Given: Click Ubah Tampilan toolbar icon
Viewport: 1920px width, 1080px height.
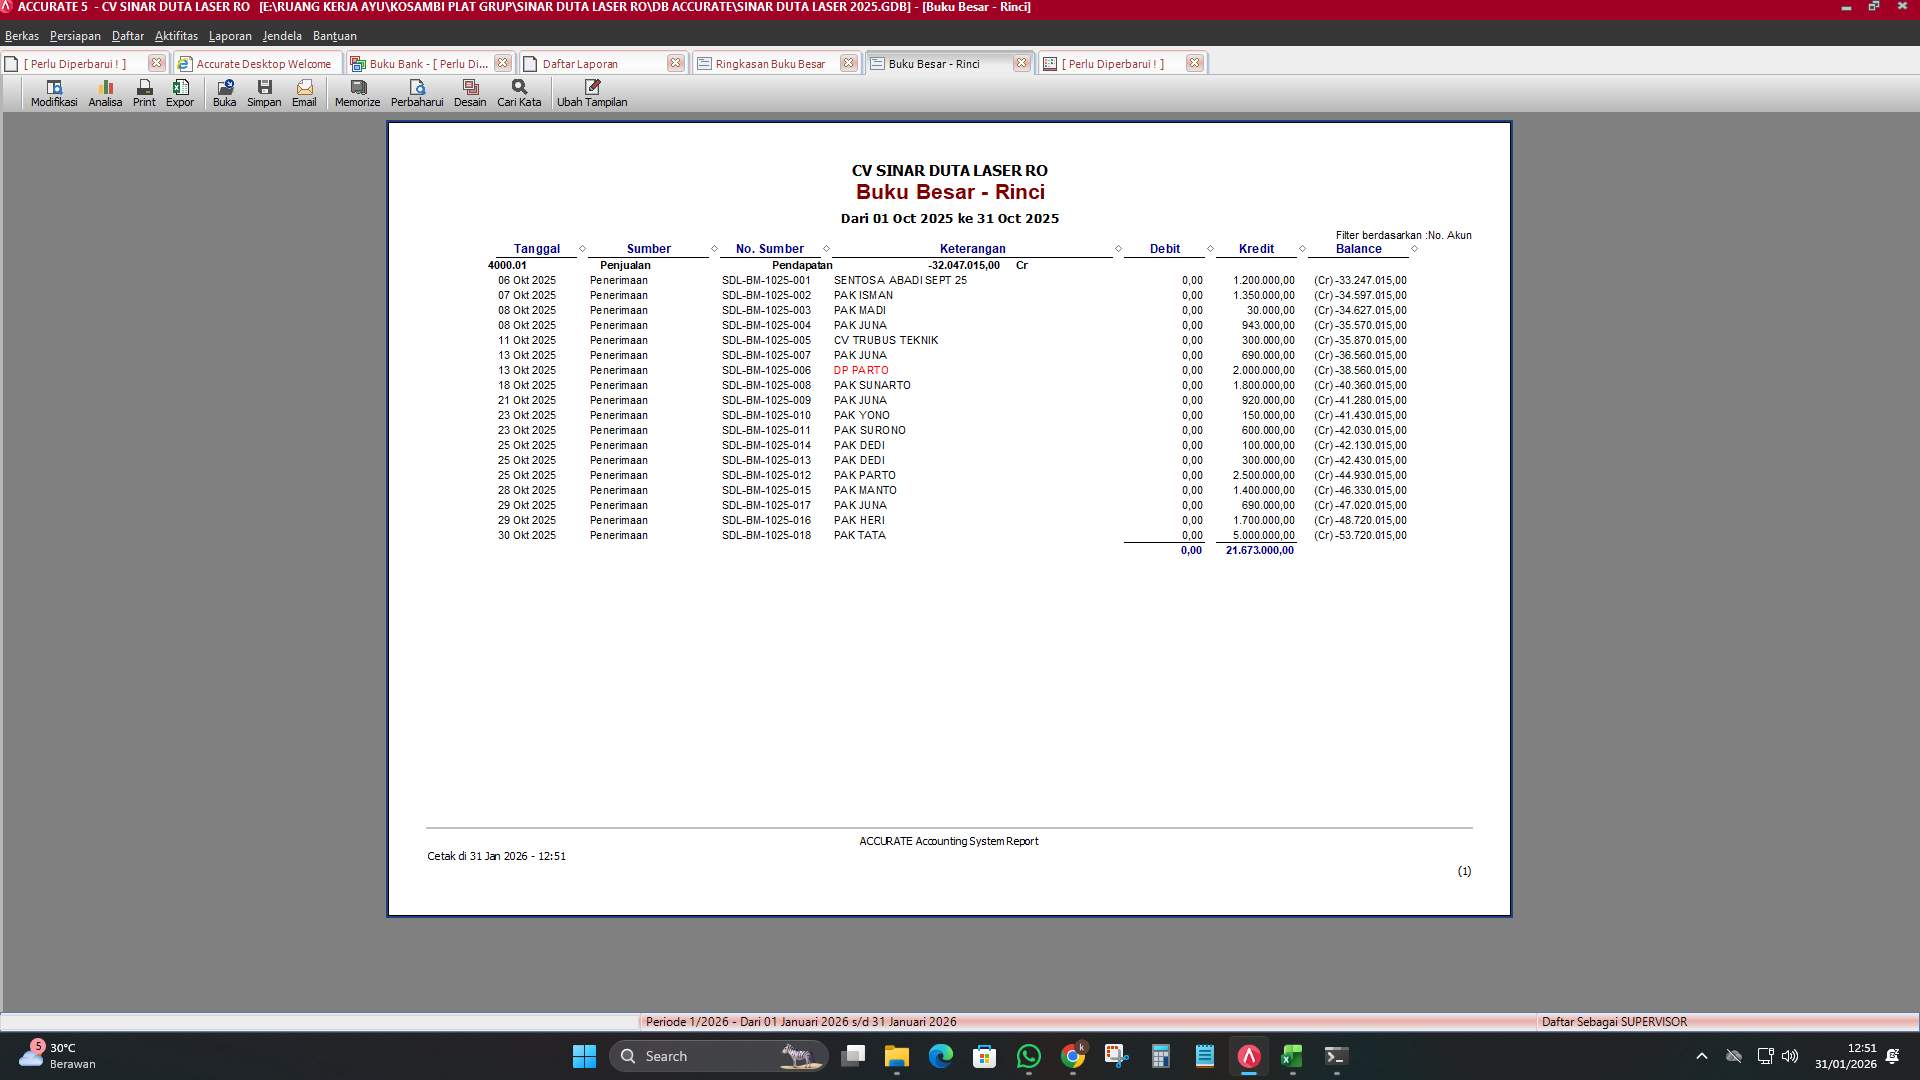Looking at the screenshot, I should click(x=592, y=93).
